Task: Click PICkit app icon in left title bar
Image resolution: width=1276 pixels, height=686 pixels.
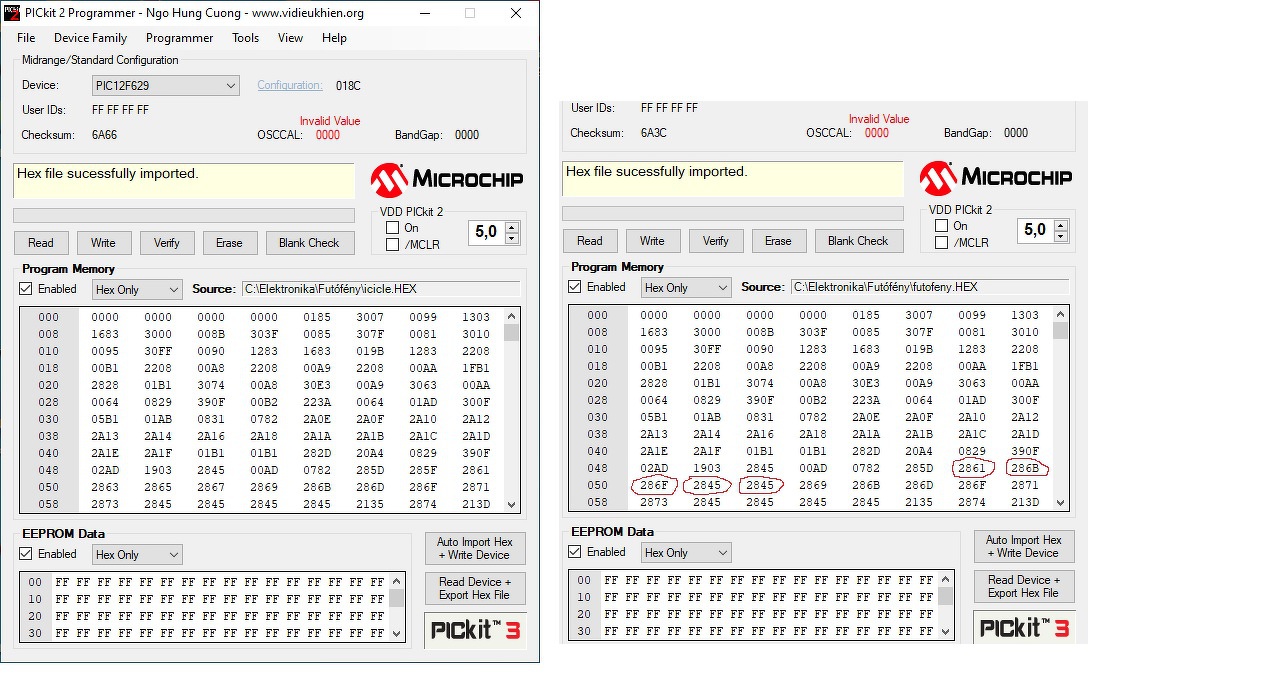Action: tap(12, 13)
